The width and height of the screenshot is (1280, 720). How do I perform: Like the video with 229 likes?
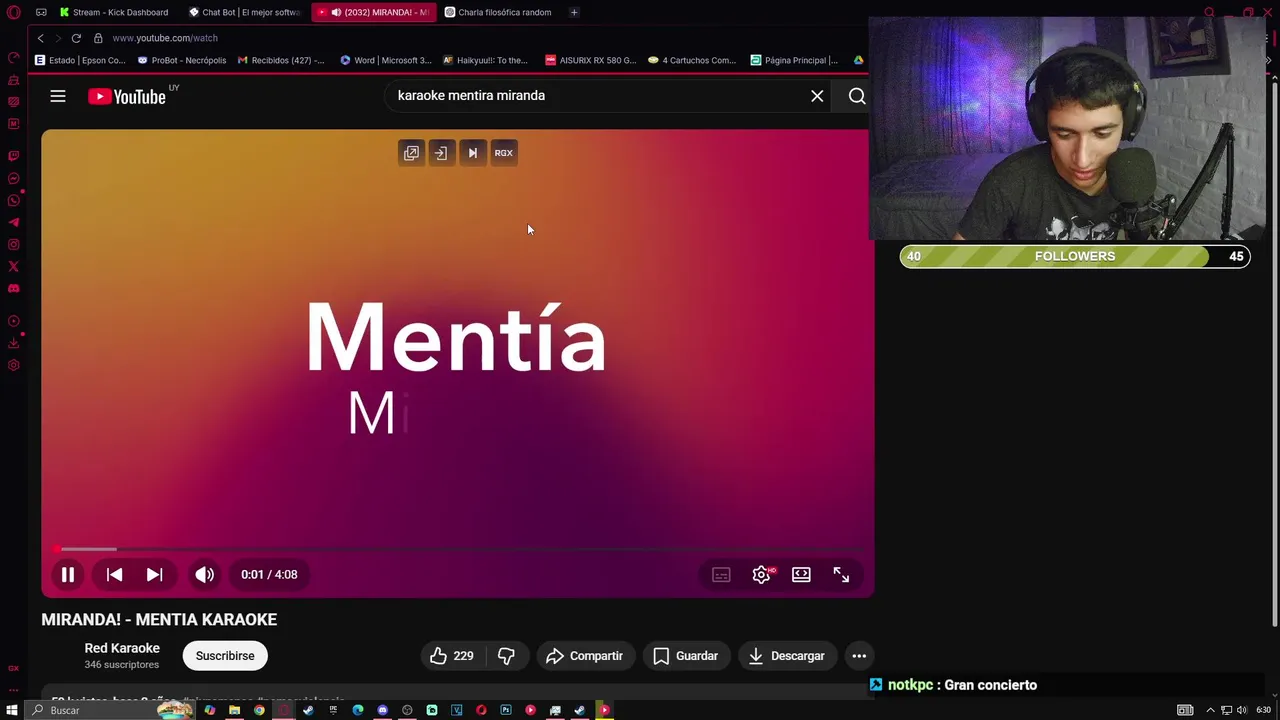(x=452, y=656)
